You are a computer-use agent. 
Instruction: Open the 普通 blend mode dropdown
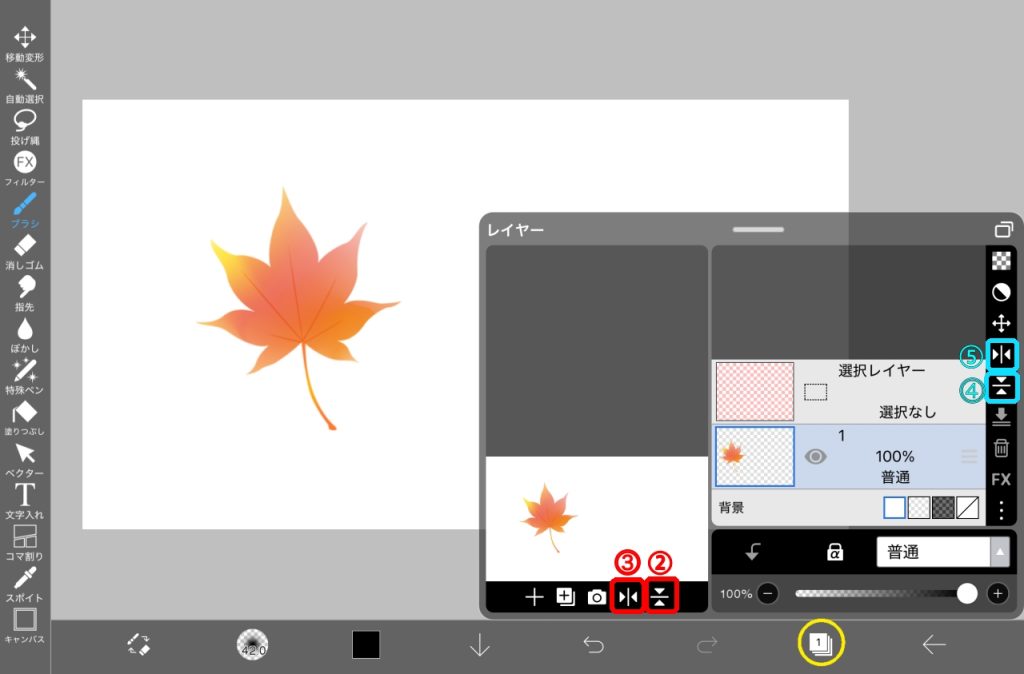[x=942, y=551]
